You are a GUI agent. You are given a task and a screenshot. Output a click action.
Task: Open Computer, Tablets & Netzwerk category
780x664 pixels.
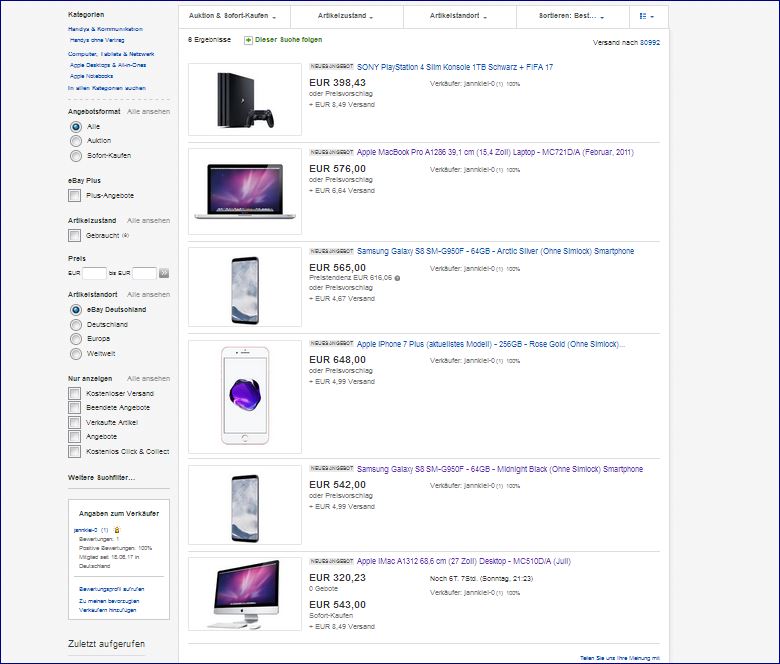[111, 54]
